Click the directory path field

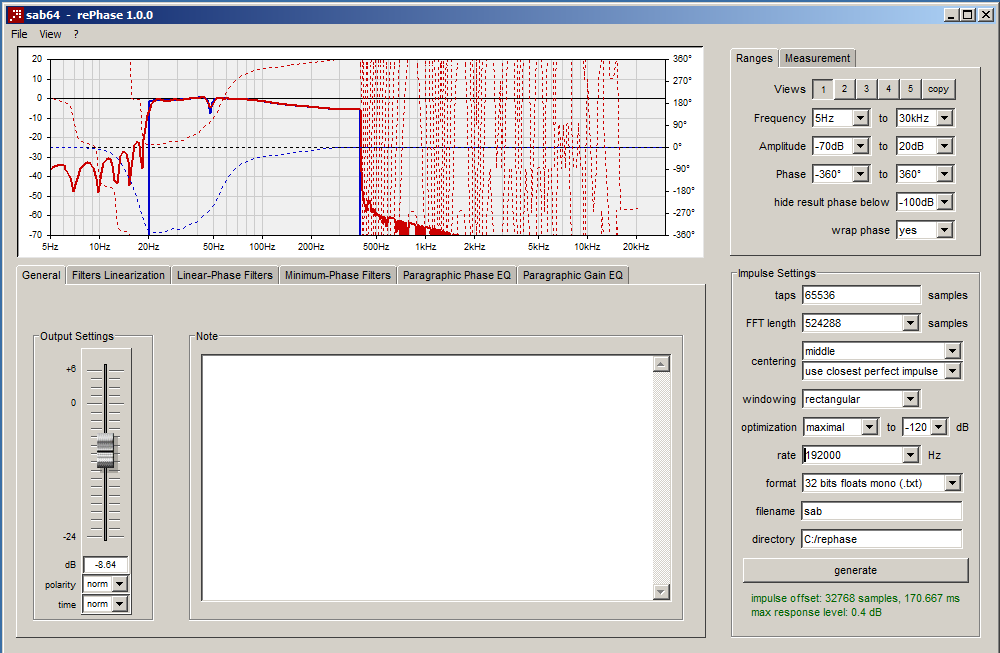point(881,539)
